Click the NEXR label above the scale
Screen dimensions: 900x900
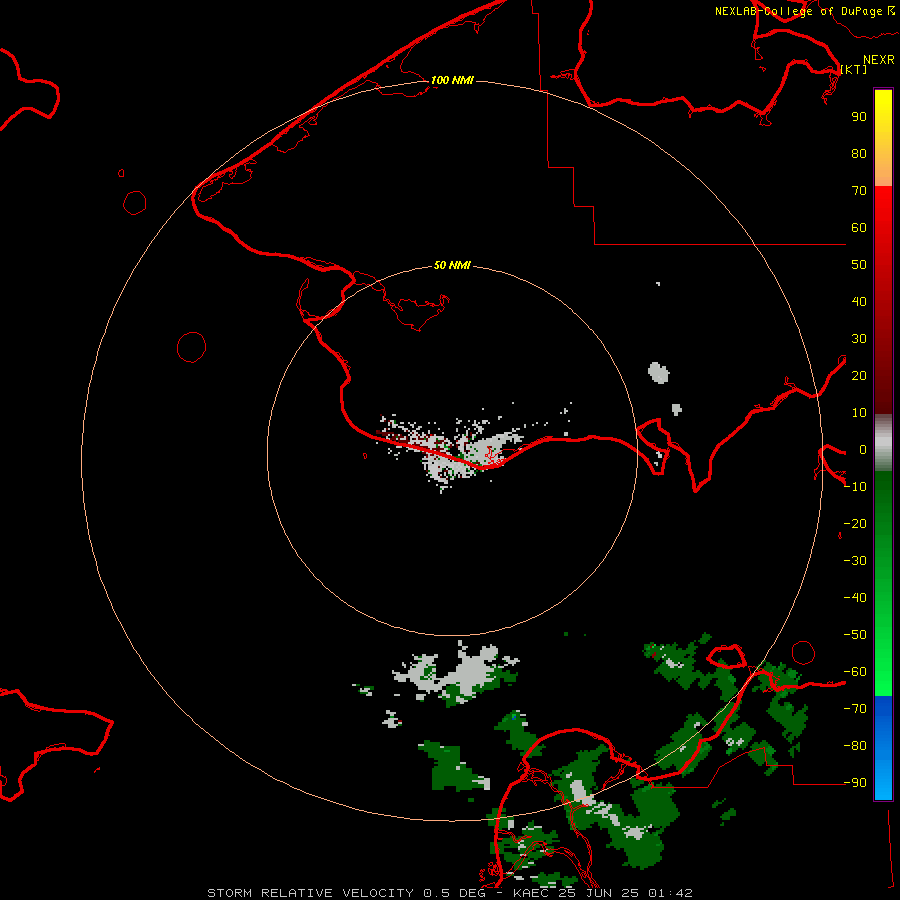(x=878, y=59)
